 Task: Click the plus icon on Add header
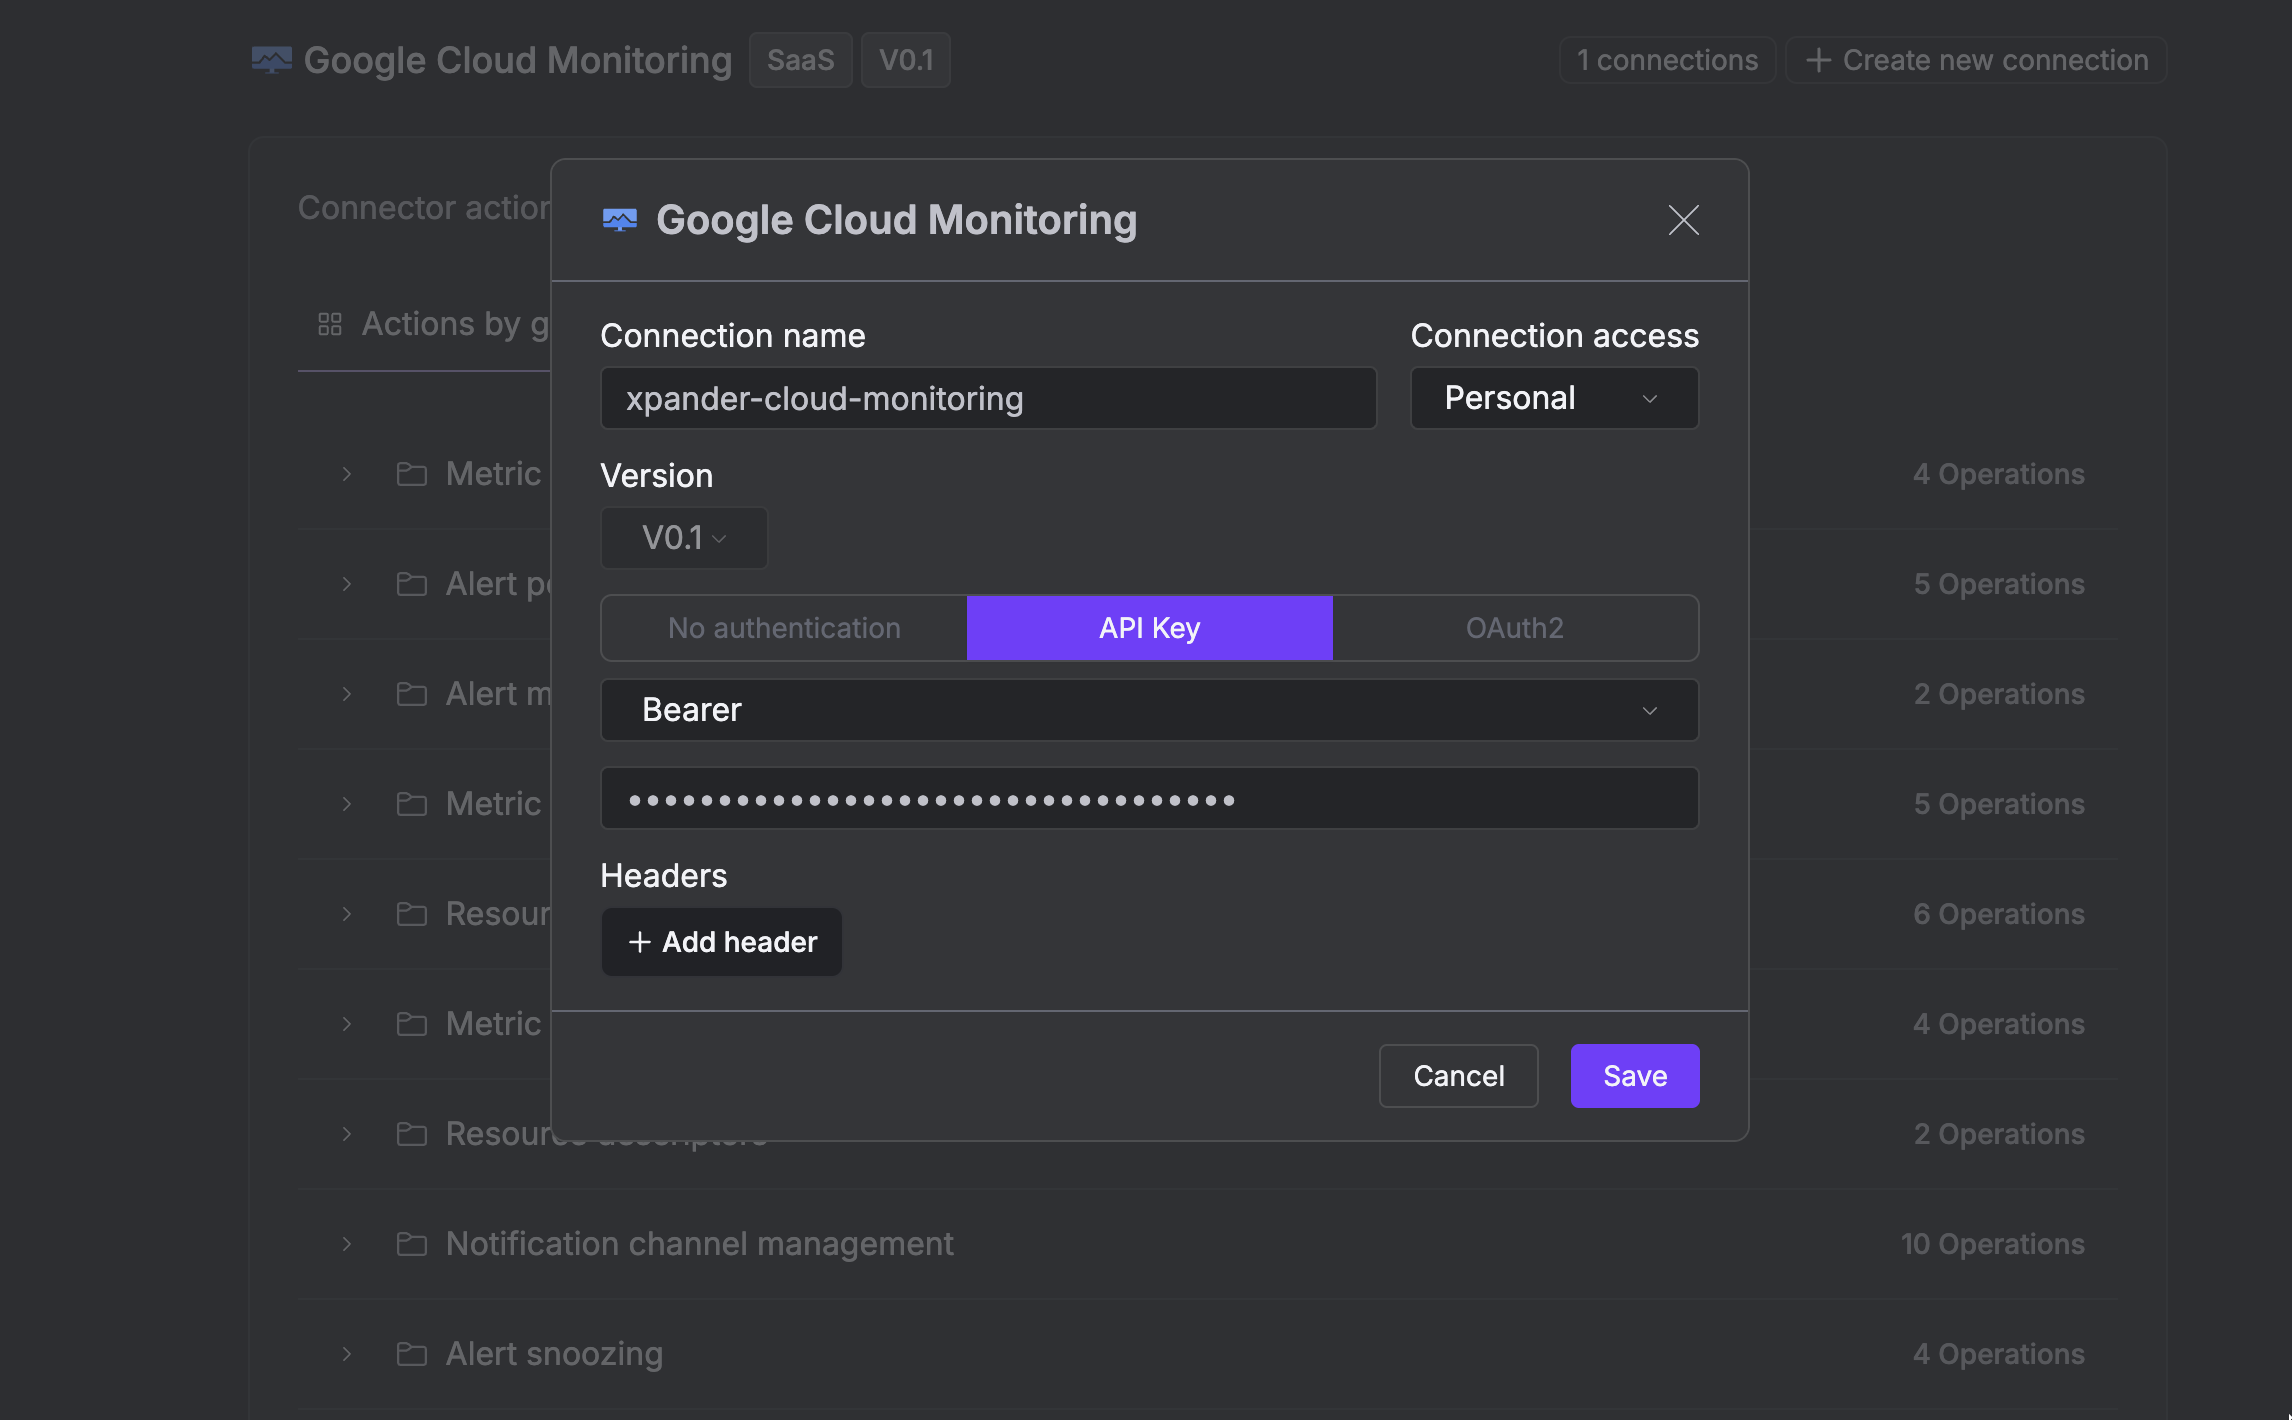[x=639, y=942]
